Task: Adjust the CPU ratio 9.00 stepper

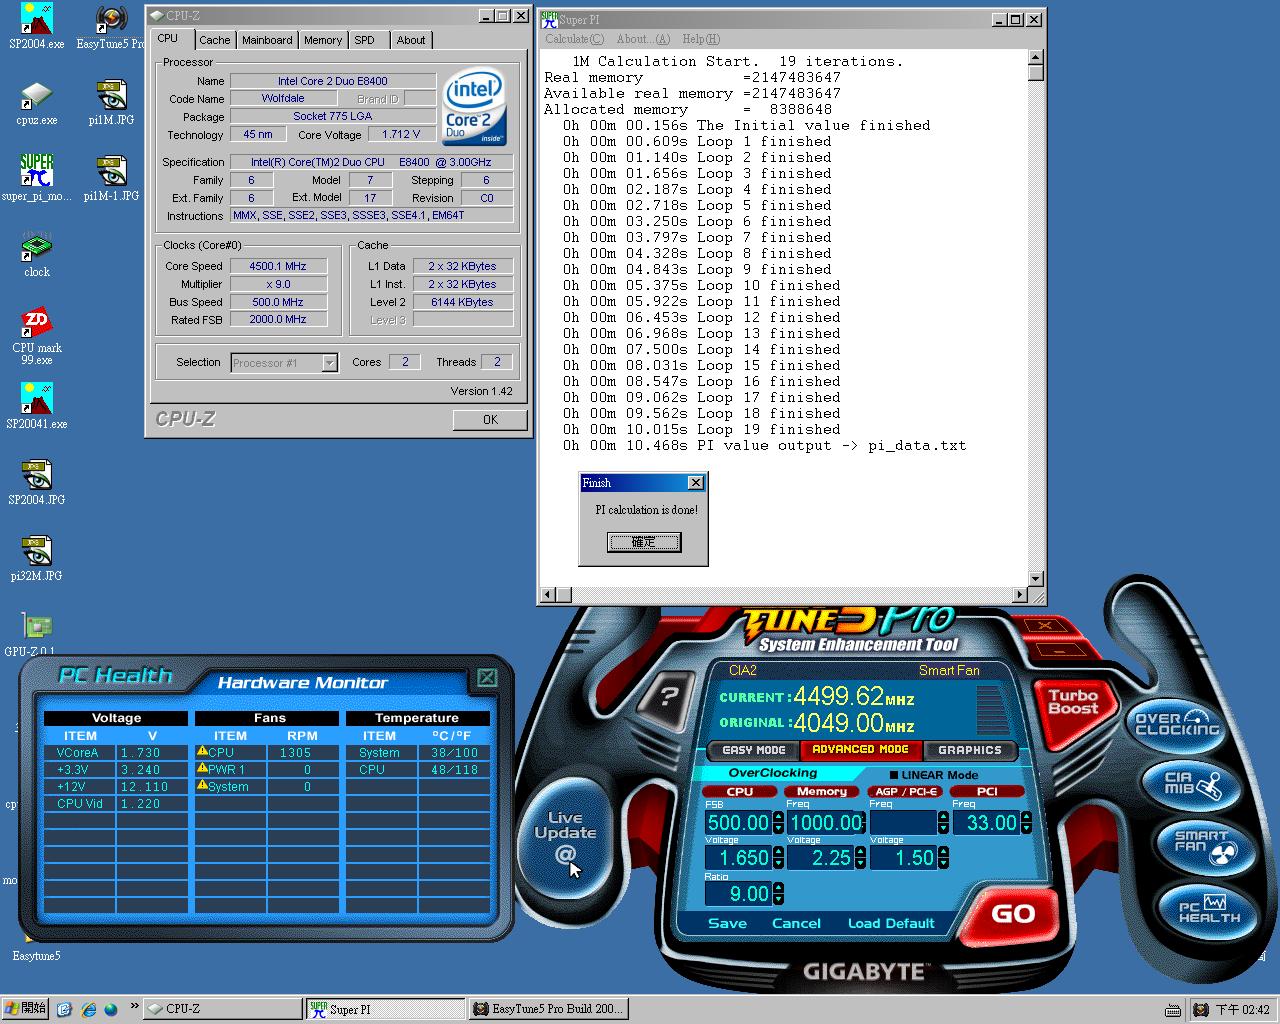Action: 778,894
